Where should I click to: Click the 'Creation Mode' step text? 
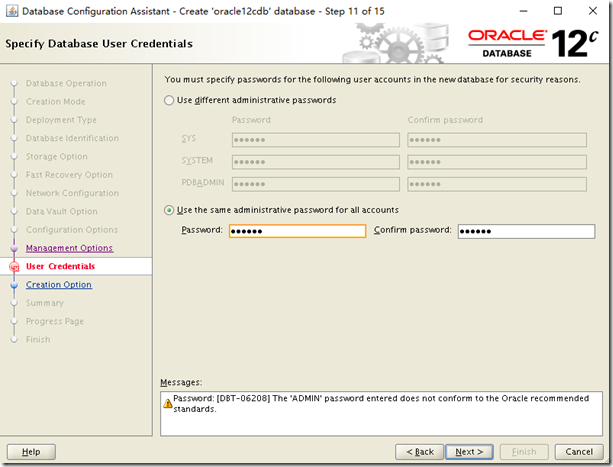pos(56,102)
